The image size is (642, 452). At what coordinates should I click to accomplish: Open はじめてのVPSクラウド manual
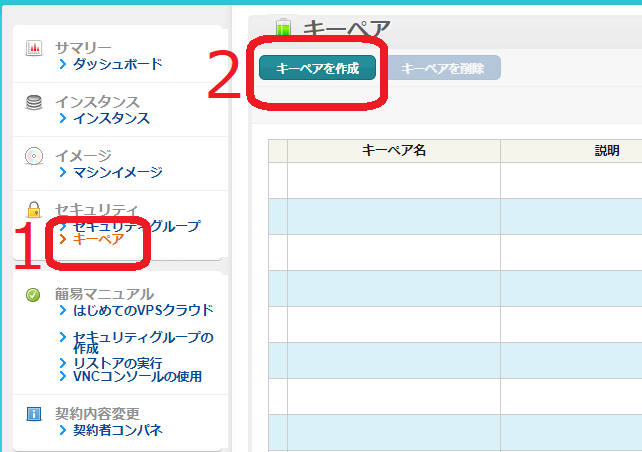pyautogui.click(x=143, y=310)
